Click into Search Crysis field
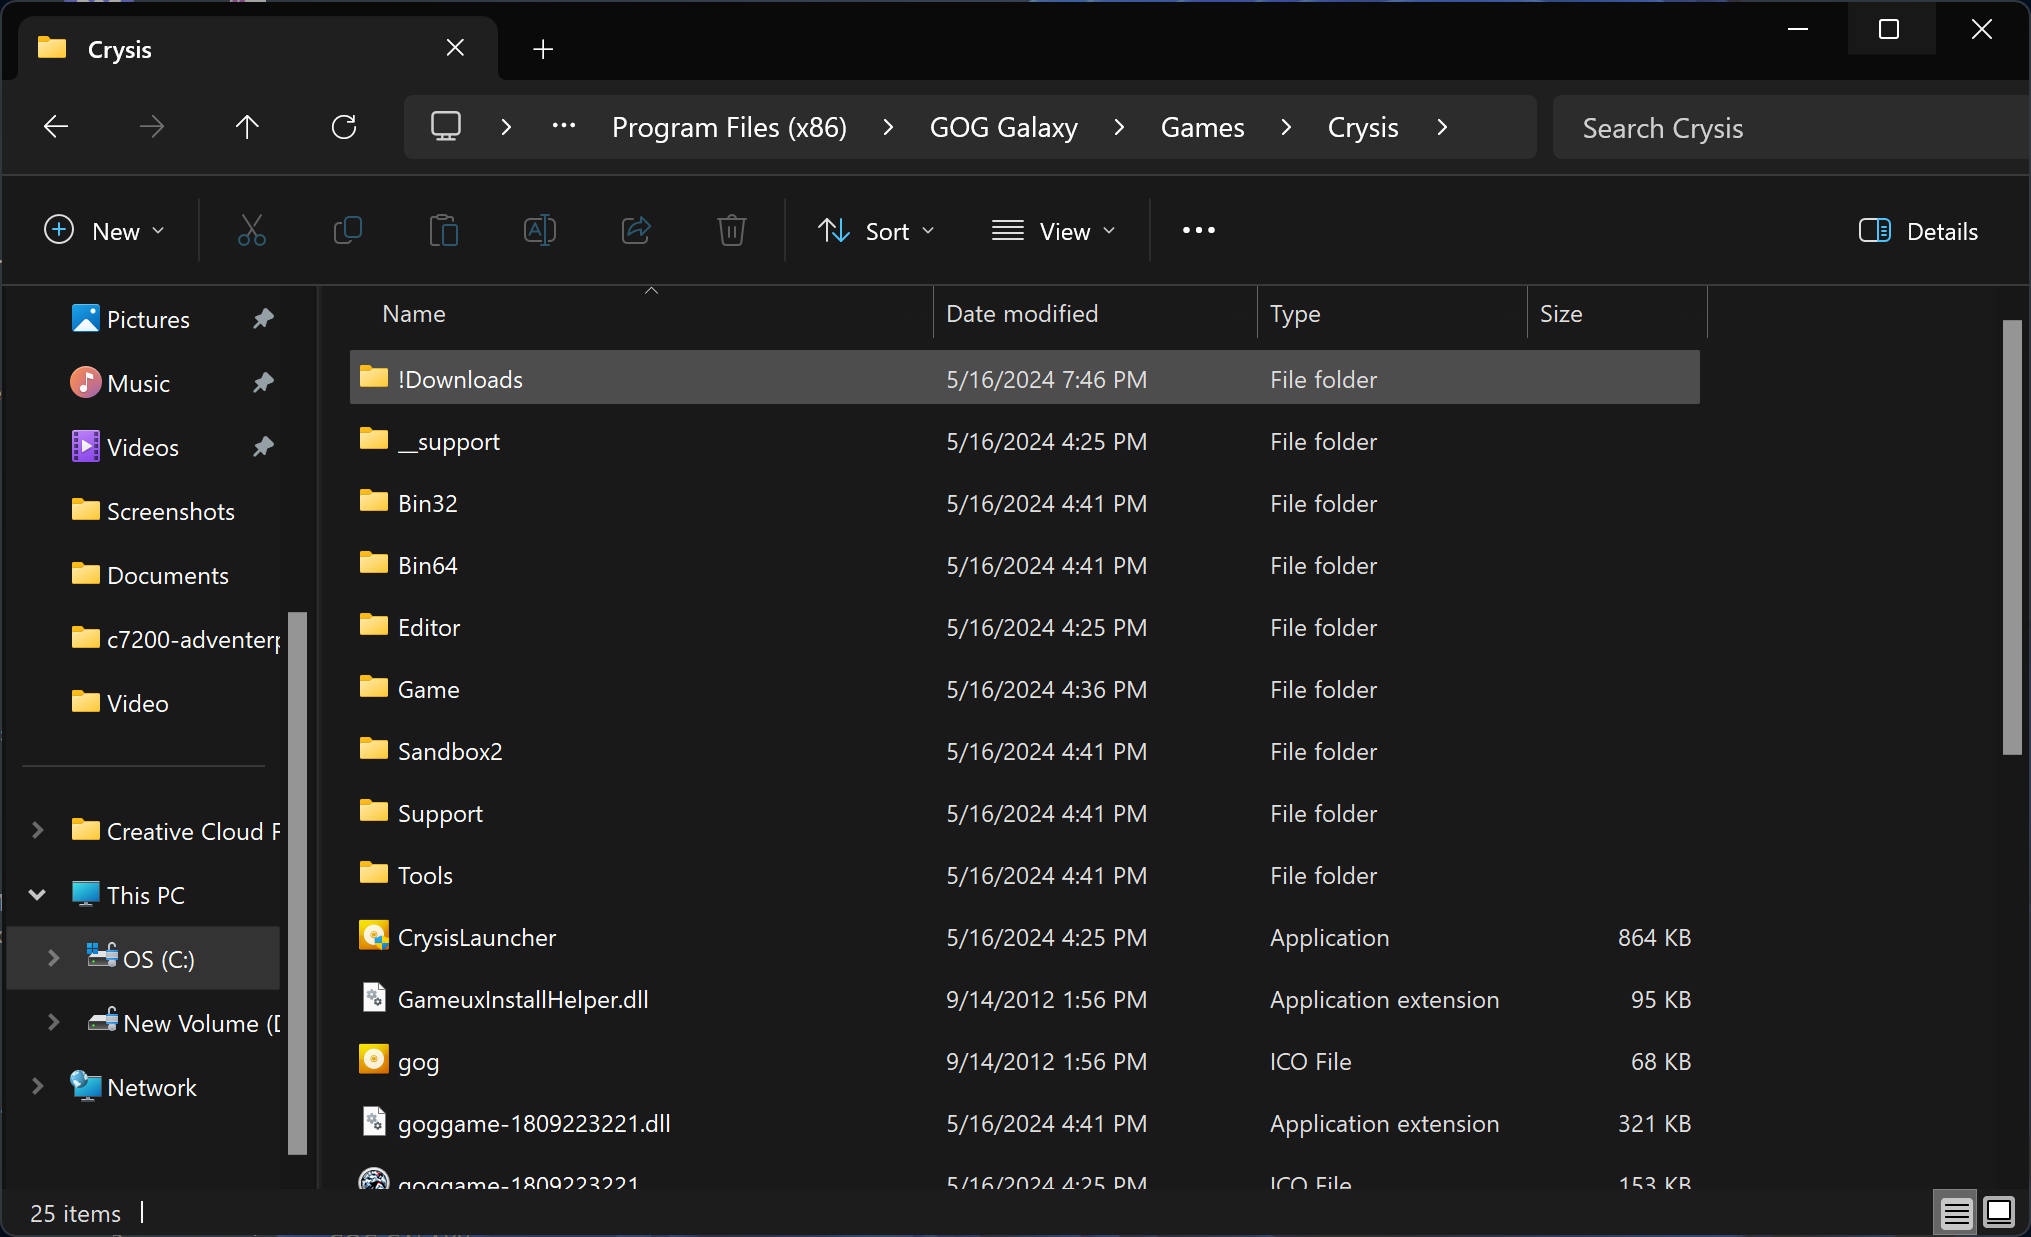Image resolution: width=2031 pixels, height=1237 pixels. click(1790, 128)
